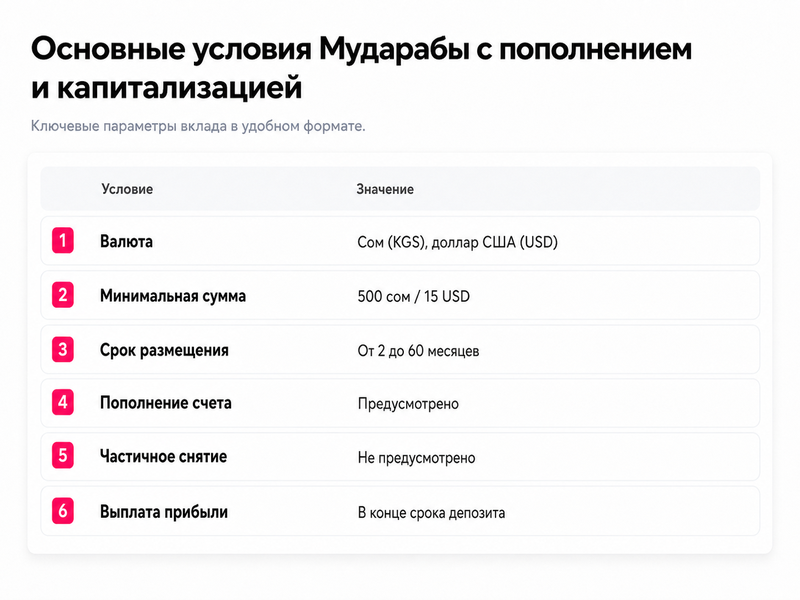Select the Пополнение счета row label
This screenshot has height=600, width=800.
pyautogui.click(x=166, y=403)
